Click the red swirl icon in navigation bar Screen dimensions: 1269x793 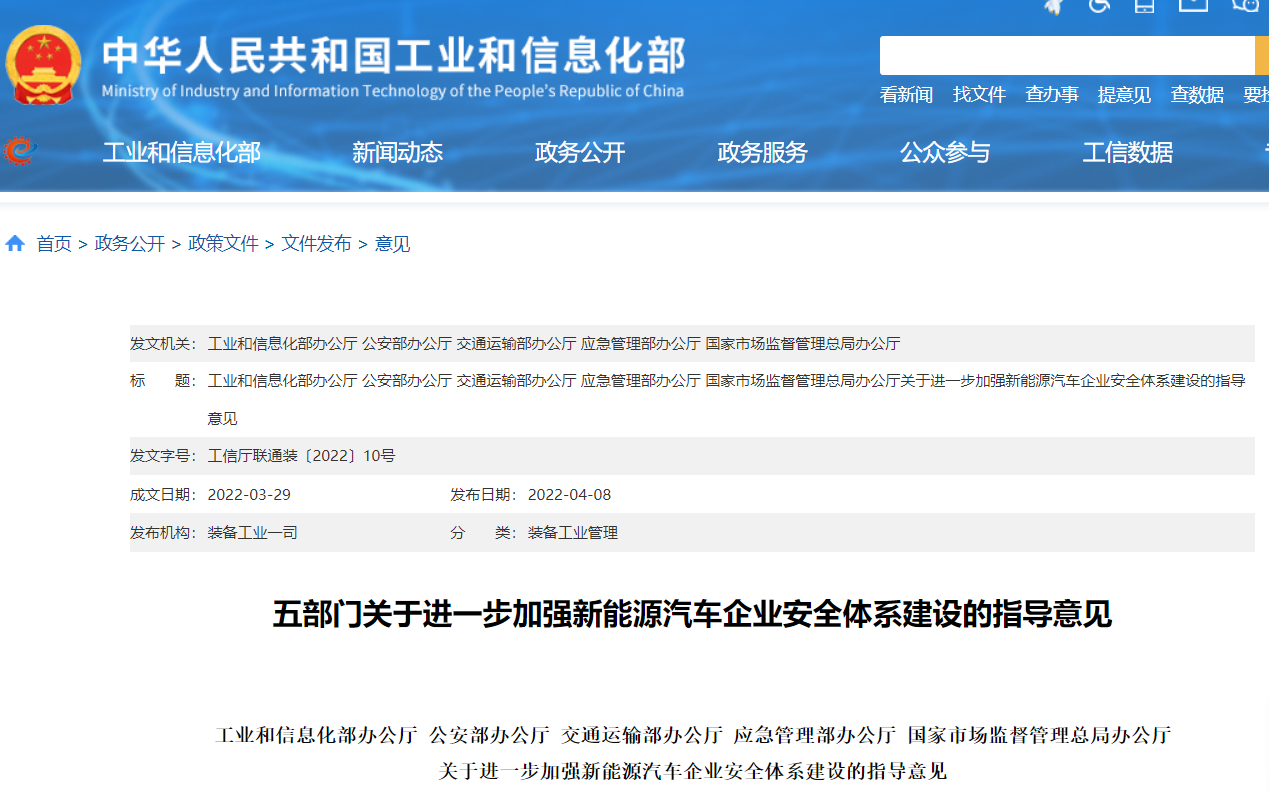click(20, 152)
